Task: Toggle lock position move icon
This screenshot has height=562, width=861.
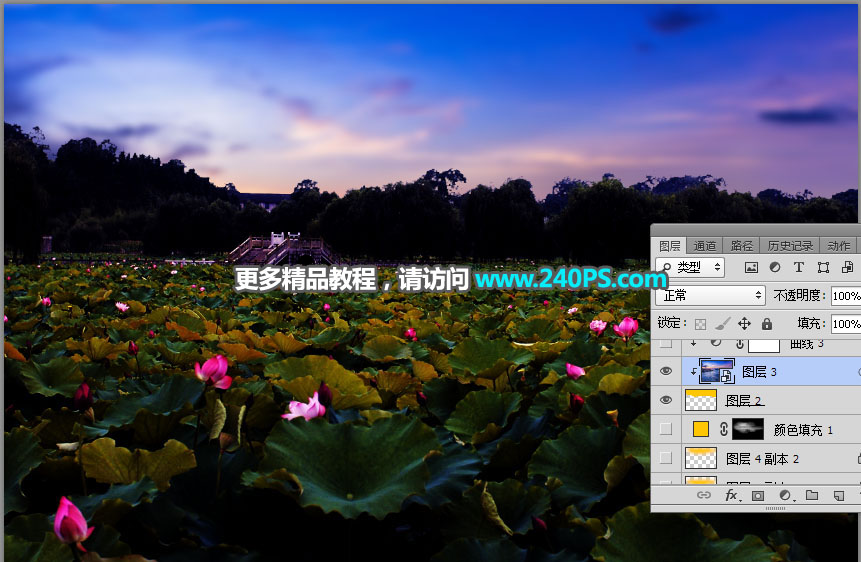Action: 744,324
